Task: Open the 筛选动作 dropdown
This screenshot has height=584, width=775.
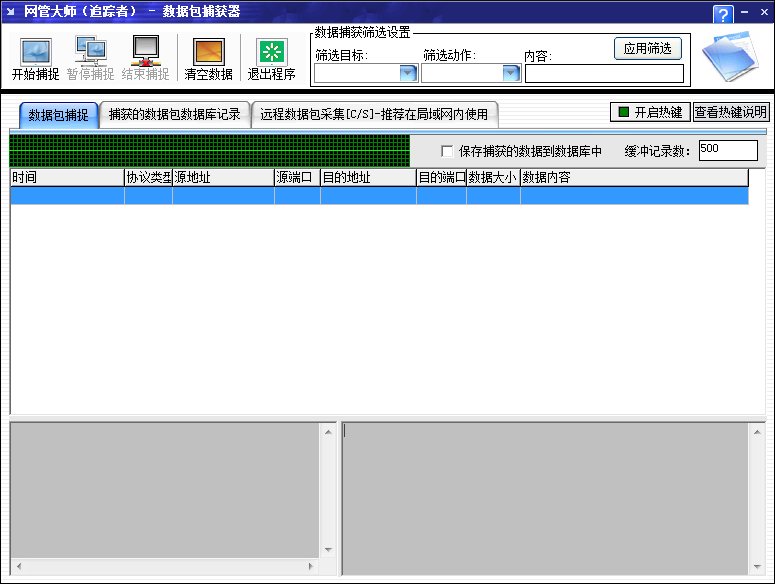Action: 511,74
